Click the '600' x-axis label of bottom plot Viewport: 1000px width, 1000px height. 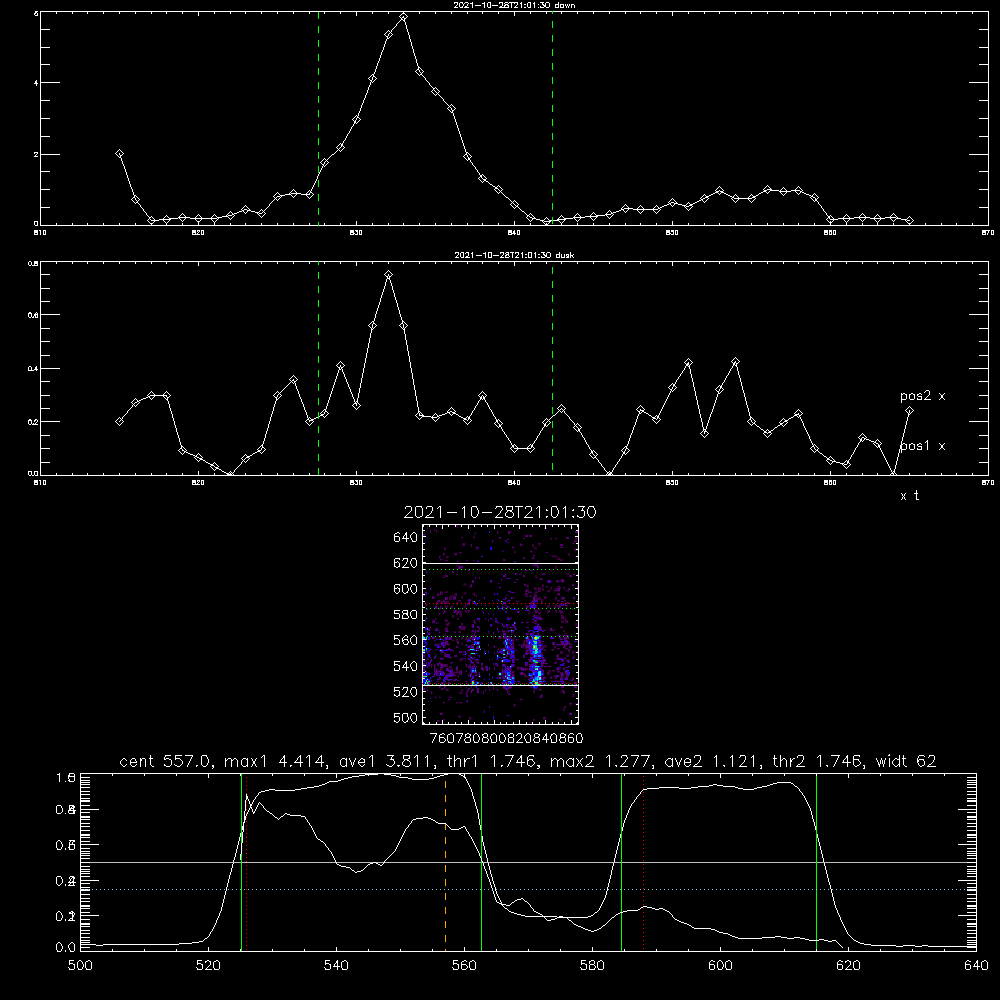tap(721, 966)
